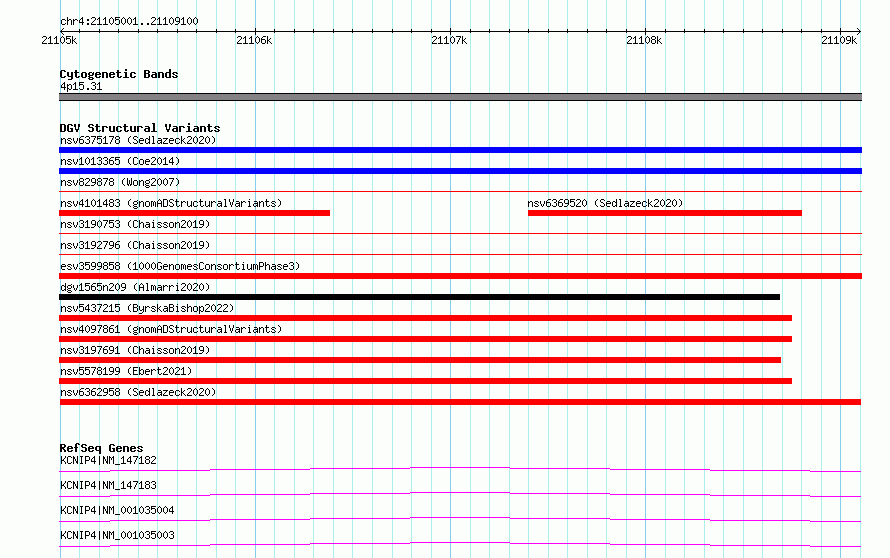Open transcript KCNIP4|NM_001035003 label
Image resolution: width=890 pixels, height=558 pixels.
(x=117, y=535)
